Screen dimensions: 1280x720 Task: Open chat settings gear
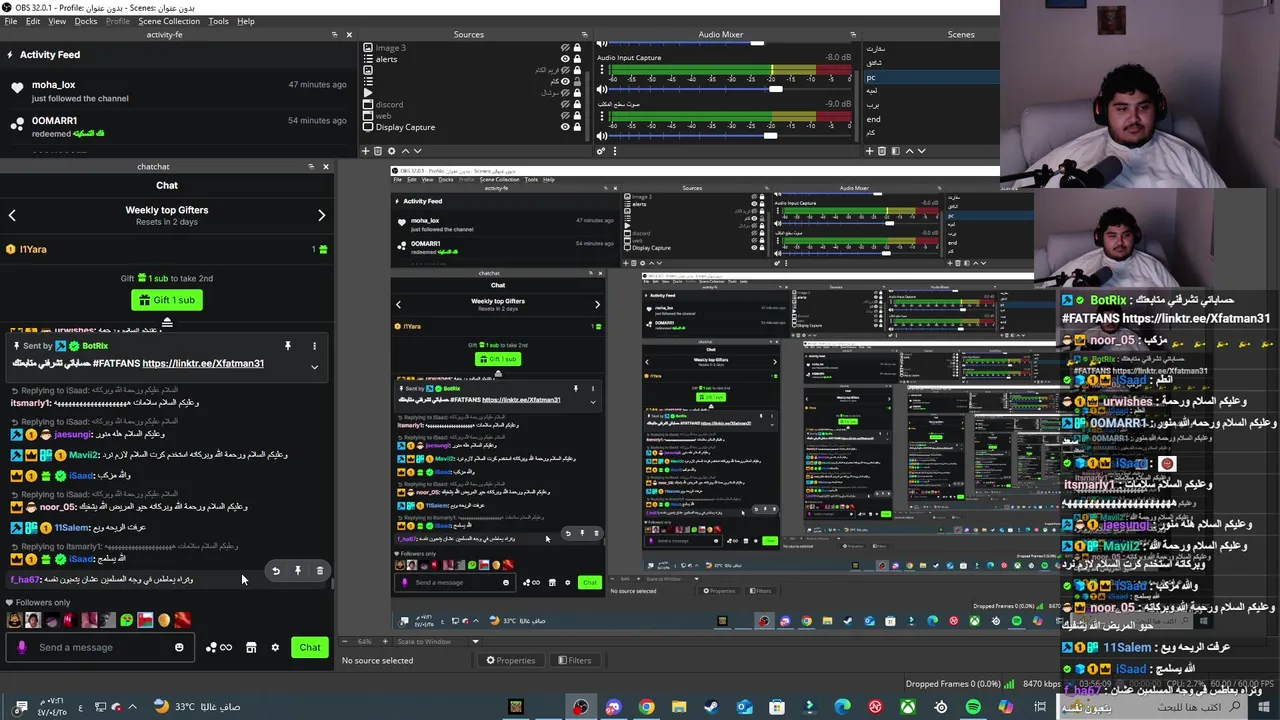(x=275, y=647)
